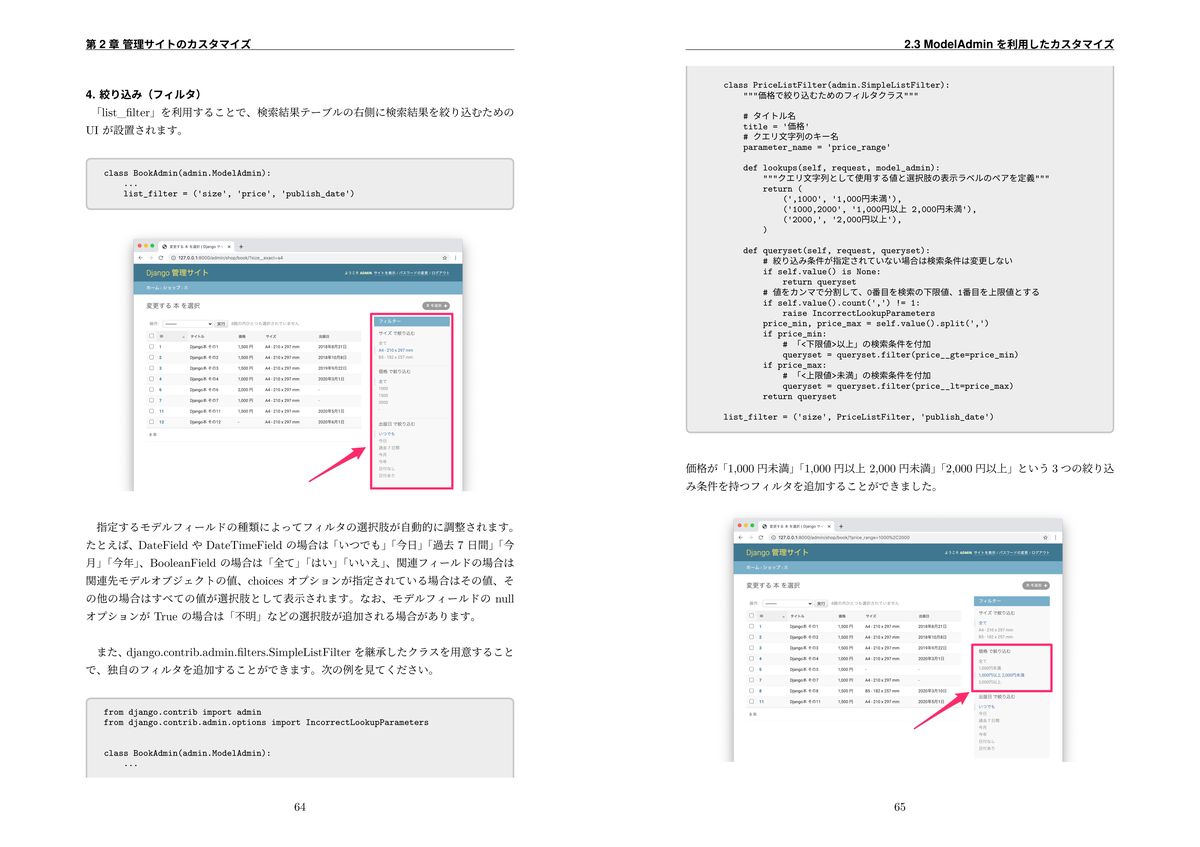Click forward arrow in page 65 browser
This screenshot has width=1200, height=847.
pos(750,537)
